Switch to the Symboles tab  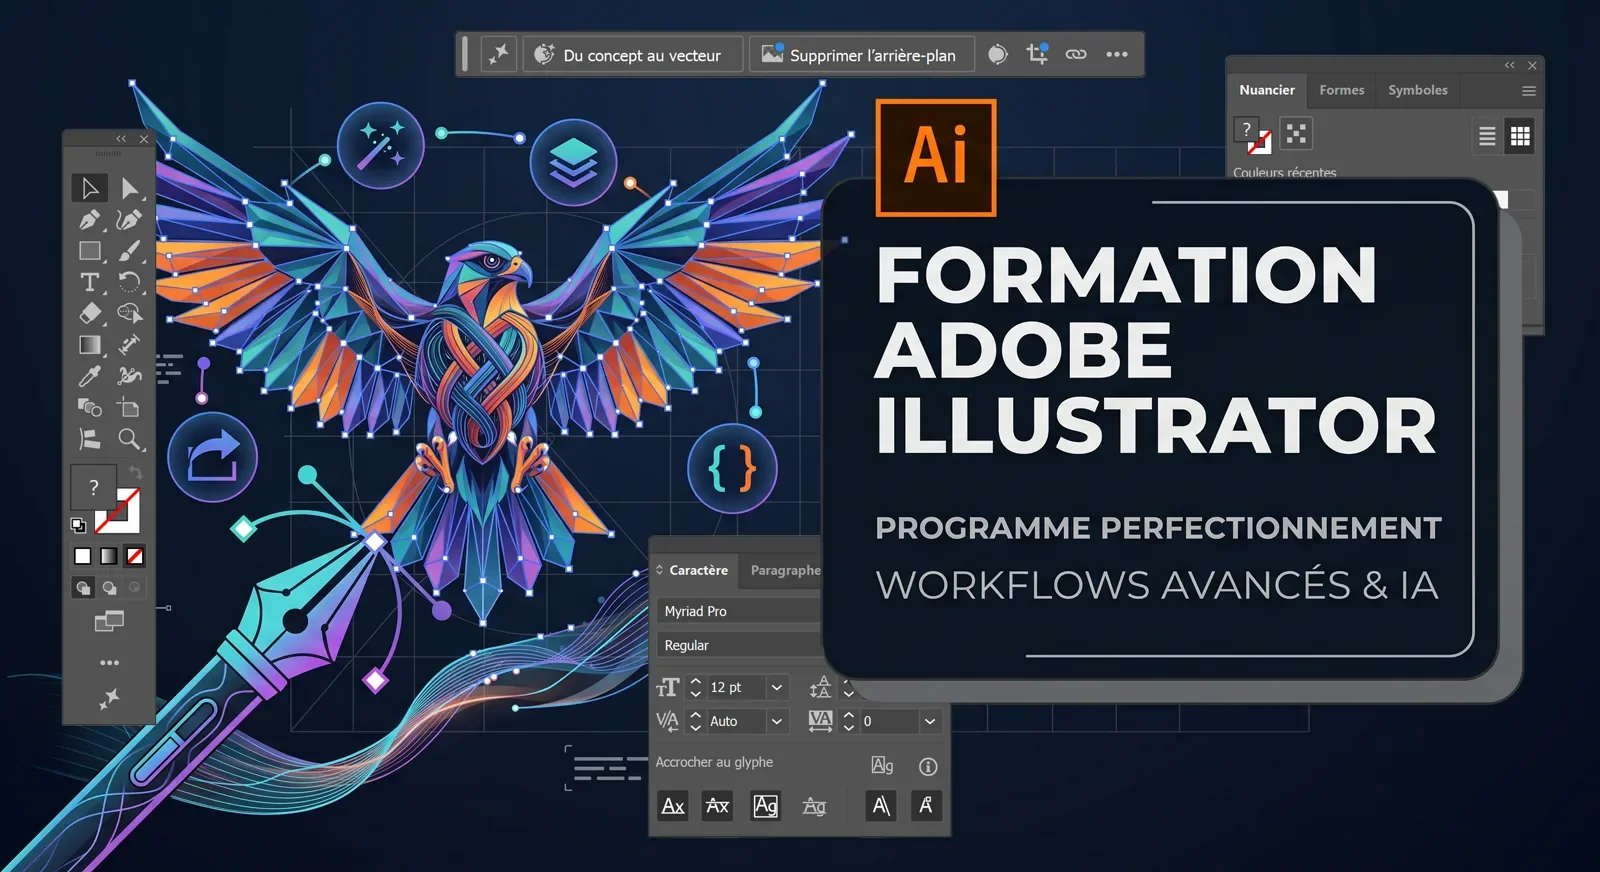pyautogui.click(x=1418, y=90)
